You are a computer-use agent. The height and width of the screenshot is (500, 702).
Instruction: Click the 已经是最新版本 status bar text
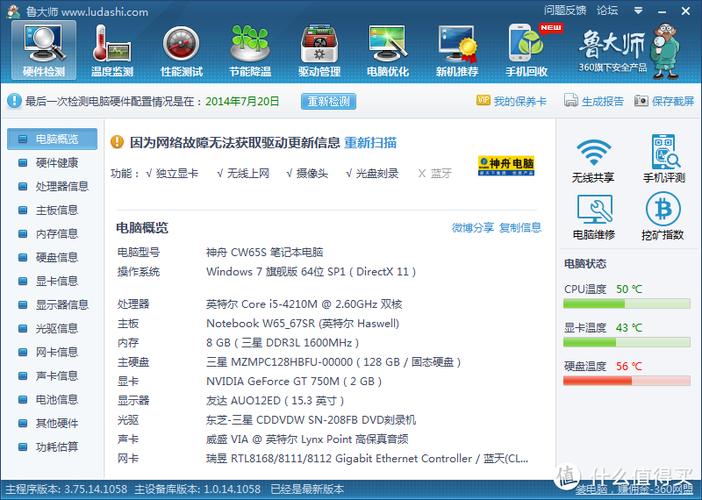tap(307, 489)
